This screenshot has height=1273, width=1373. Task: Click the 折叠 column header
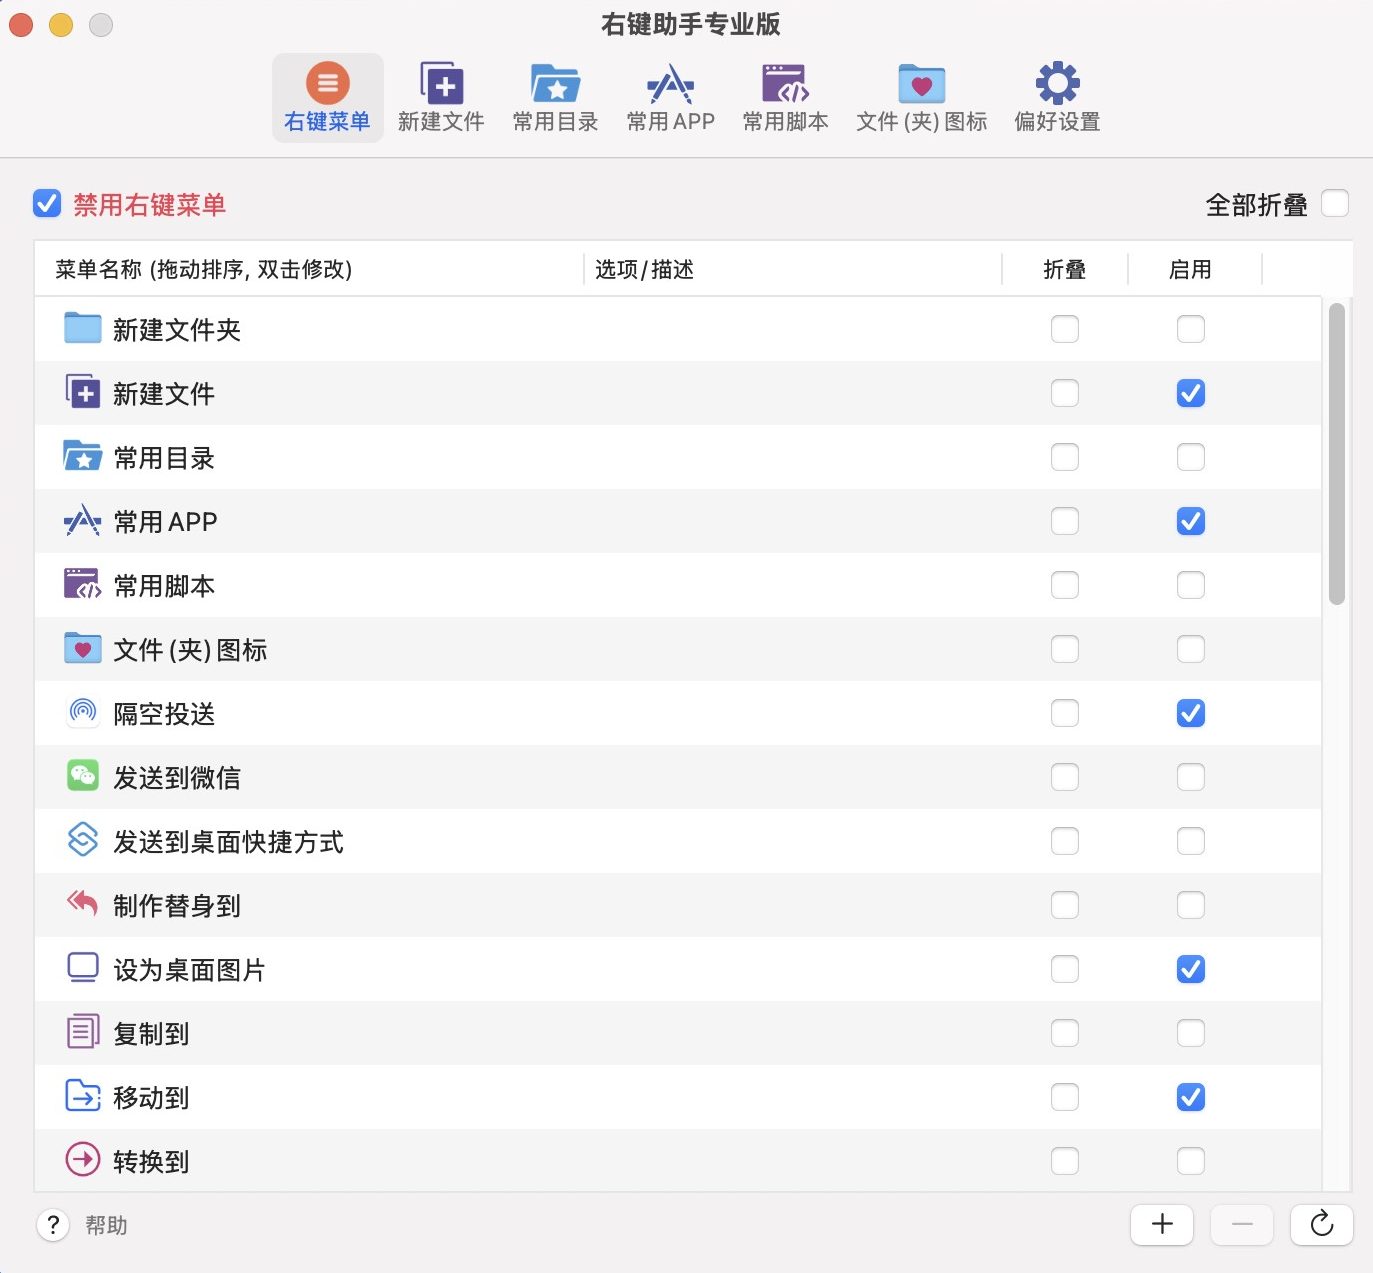tap(1064, 269)
